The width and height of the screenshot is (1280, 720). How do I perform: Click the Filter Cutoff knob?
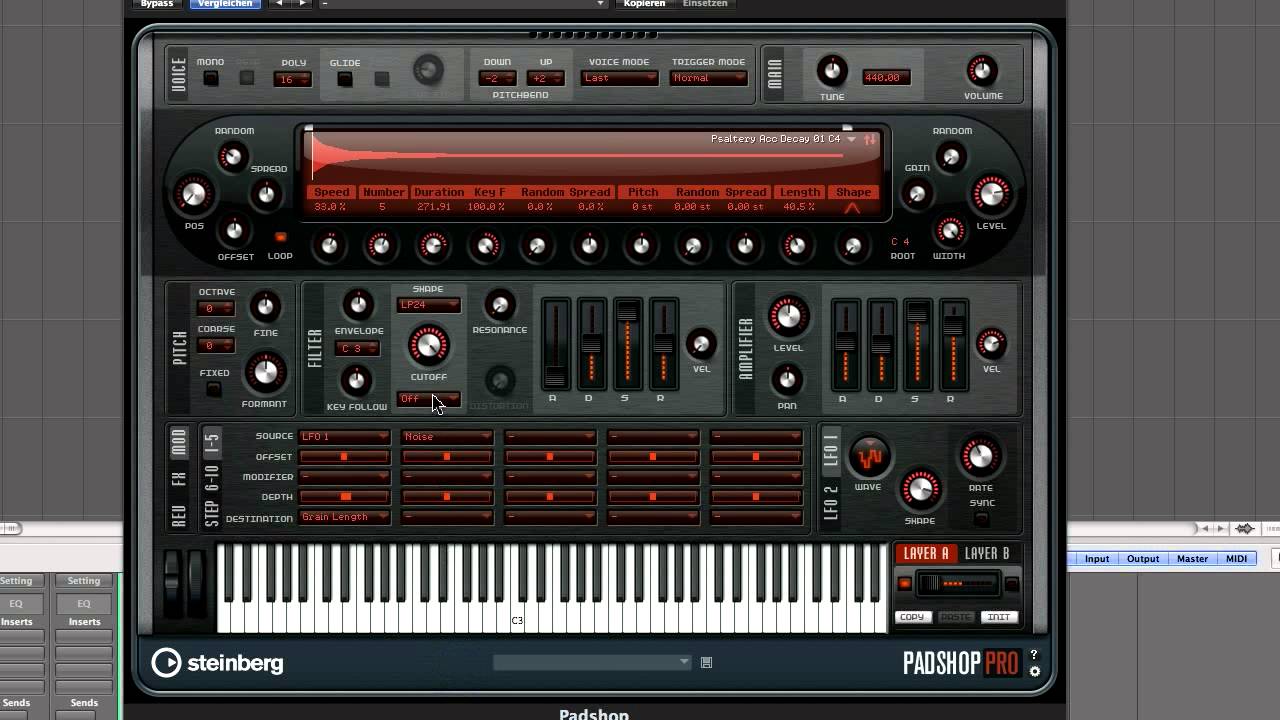(428, 345)
